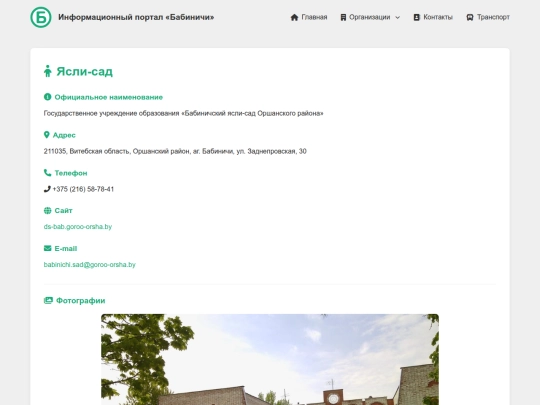Open the Транспорт menu item
540x405 pixels.
tap(493, 17)
